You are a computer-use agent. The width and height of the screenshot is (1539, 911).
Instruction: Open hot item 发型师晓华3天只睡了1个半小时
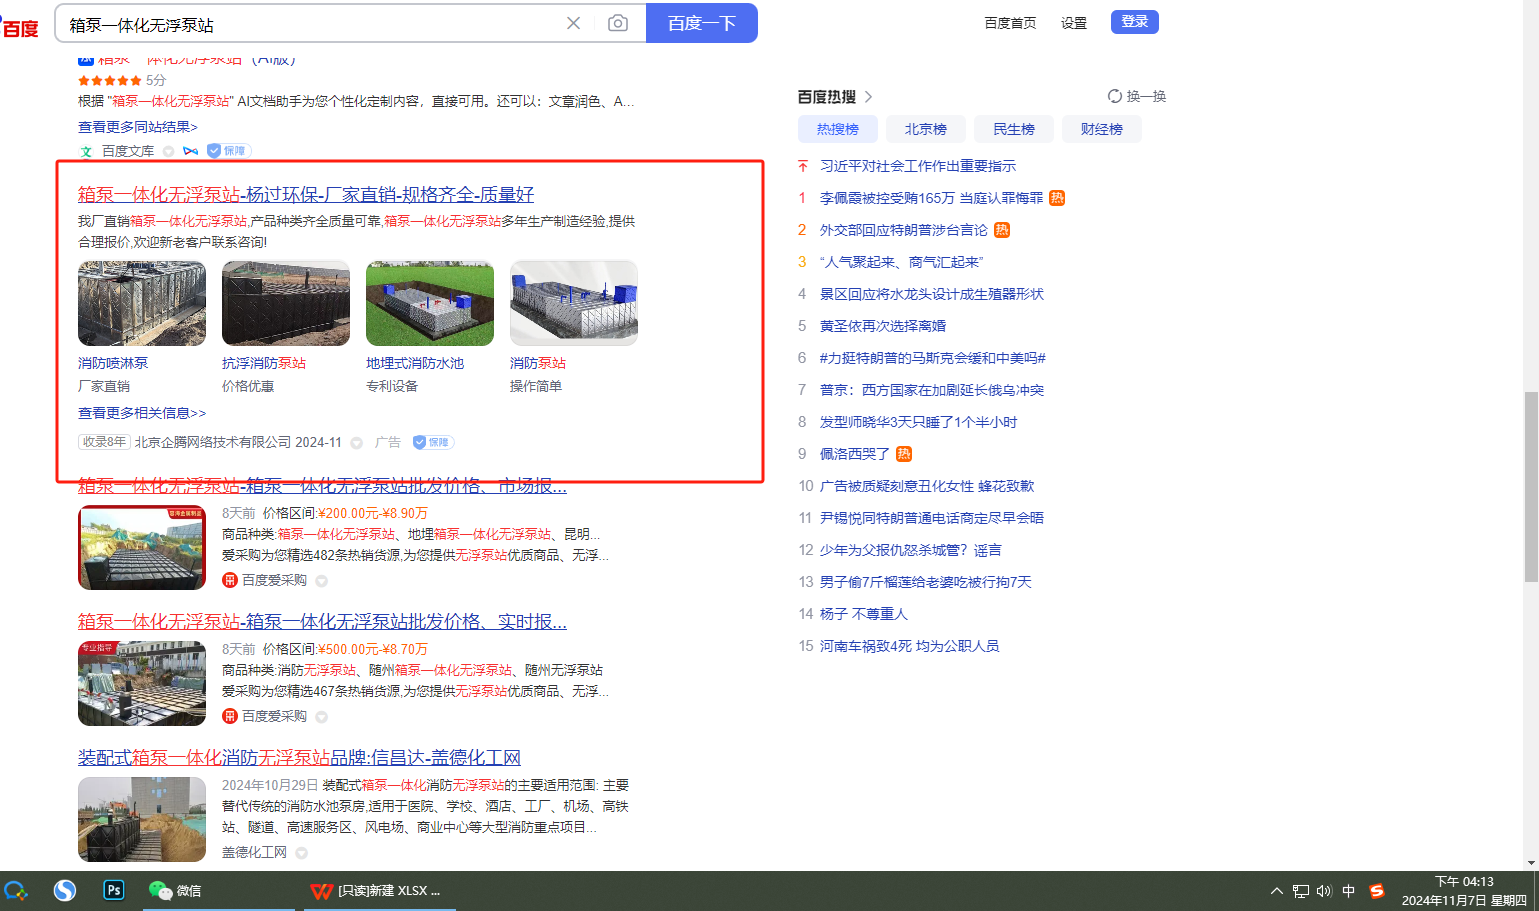pyautogui.click(x=918, y=422)
